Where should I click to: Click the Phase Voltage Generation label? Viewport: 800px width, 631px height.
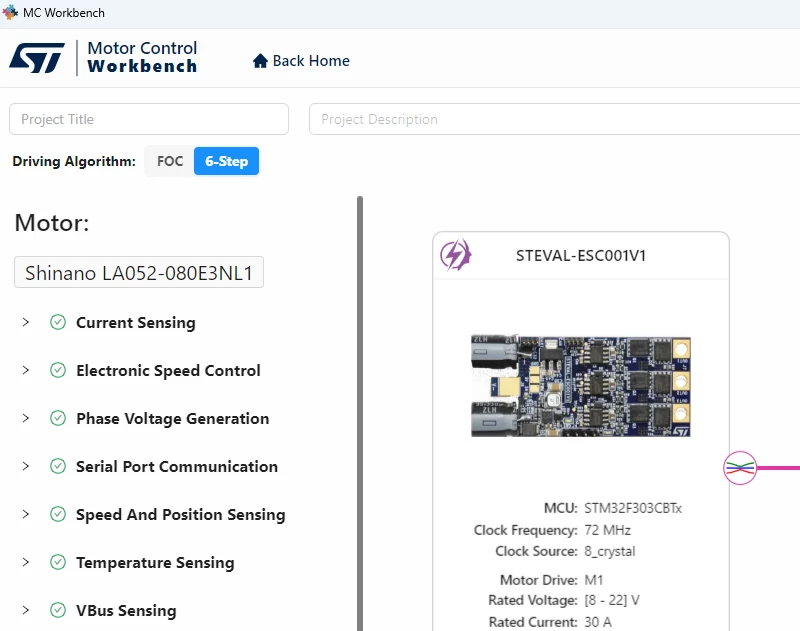172,418
